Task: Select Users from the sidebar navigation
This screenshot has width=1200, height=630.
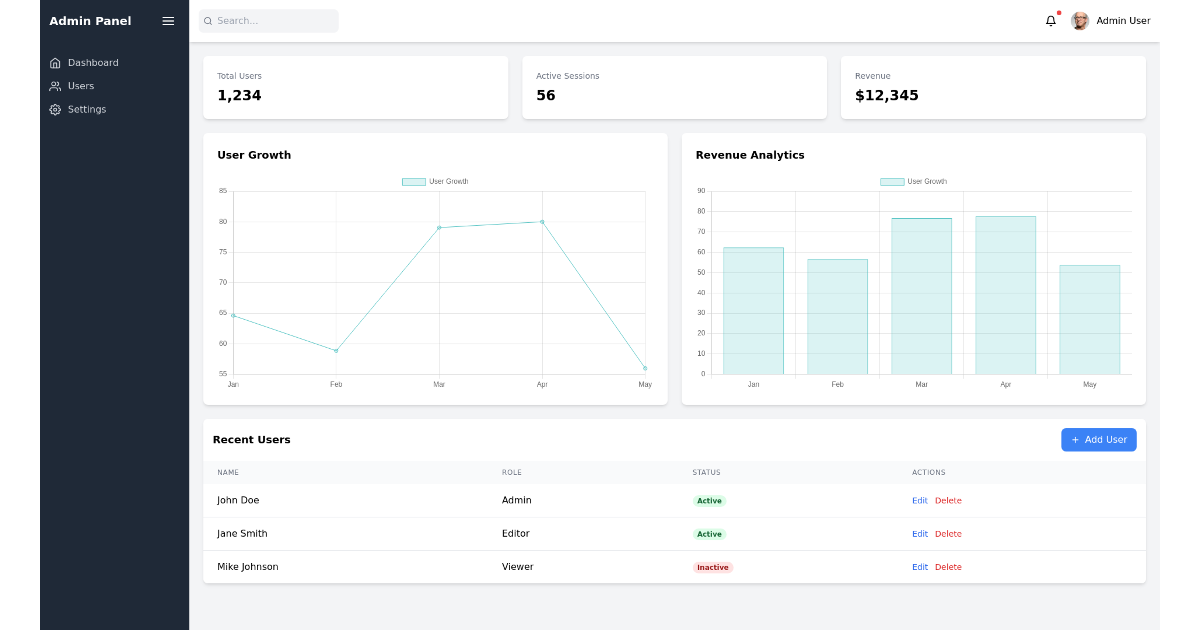Action: (x=80, y=86)
